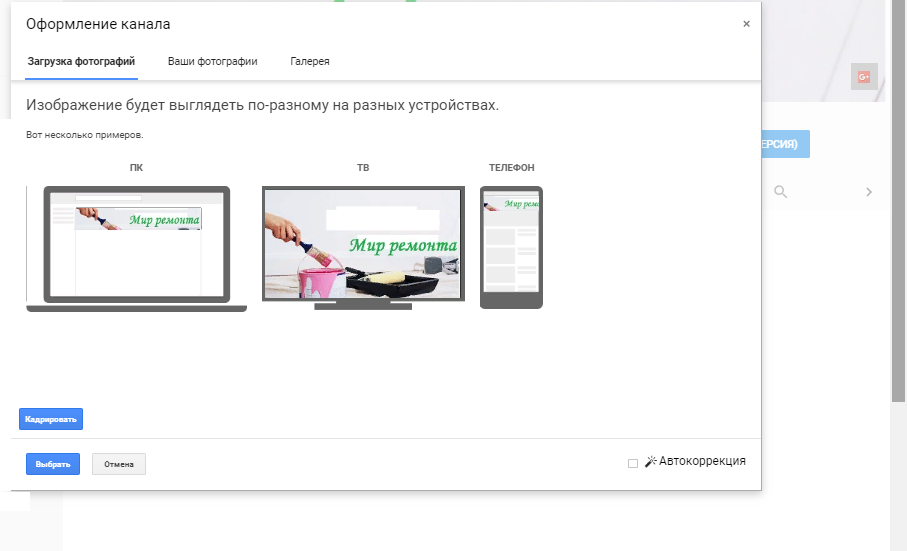907x551 pixels.
Task: Click the ТЕЛЕФОН phone preview image
Action: tap(511, 247)
